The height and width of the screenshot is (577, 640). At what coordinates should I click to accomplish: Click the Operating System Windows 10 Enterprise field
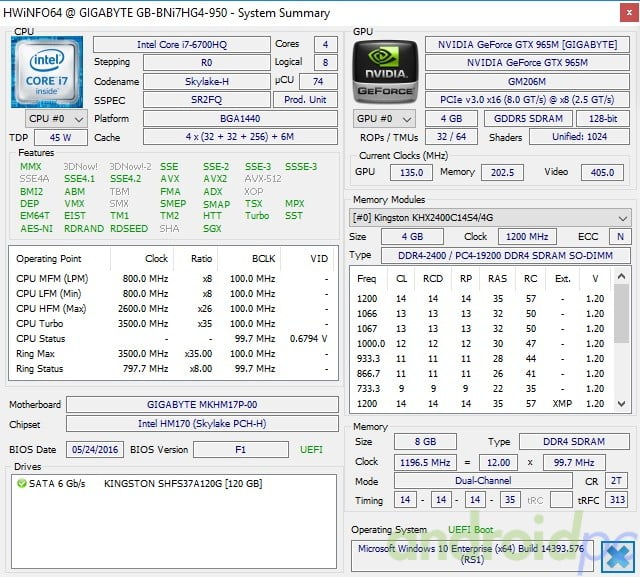pyautogui.click(x=472, y=555)
